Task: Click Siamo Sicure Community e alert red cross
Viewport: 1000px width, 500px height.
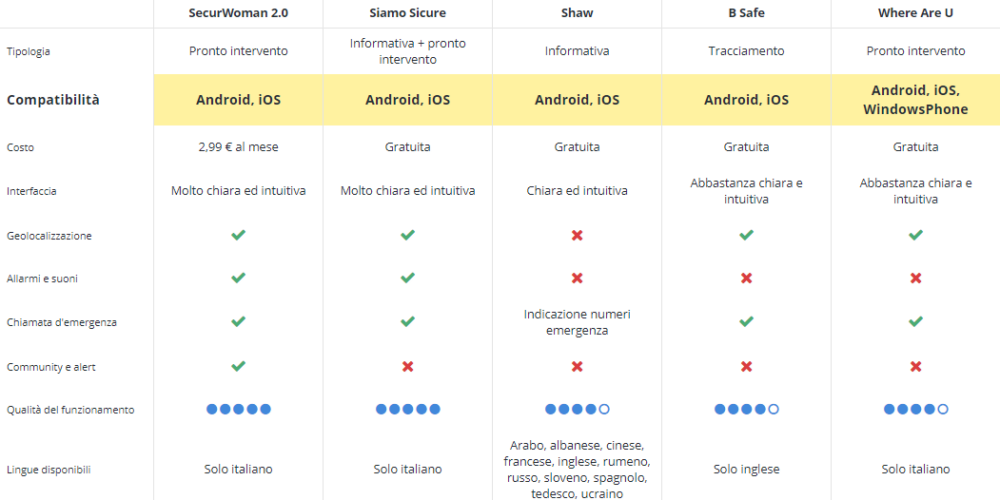Action: [x=408, y=367]
